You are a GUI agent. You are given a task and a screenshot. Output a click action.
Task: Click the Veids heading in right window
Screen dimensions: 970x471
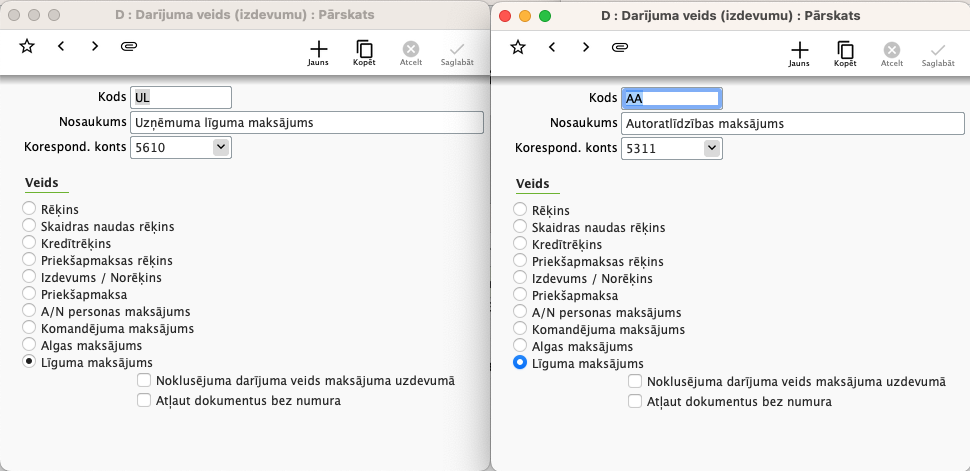coord(533,184)
